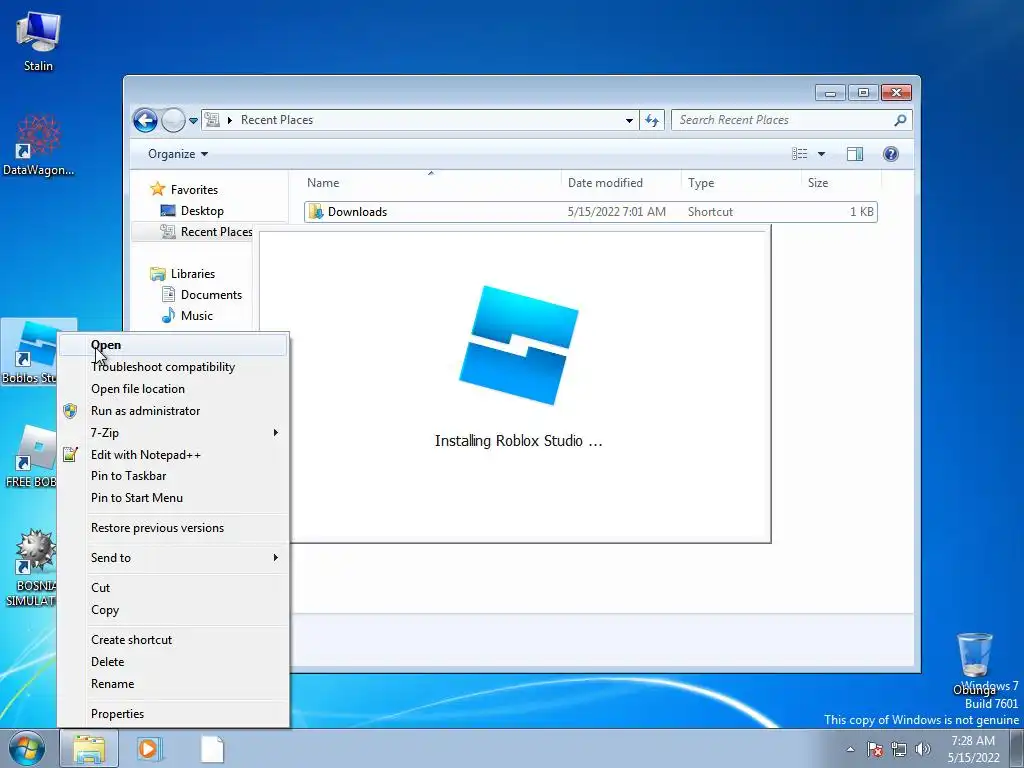Click the address bar Recent Places breadcrumb
The image size is (1024, 768).
pos(277,120)
